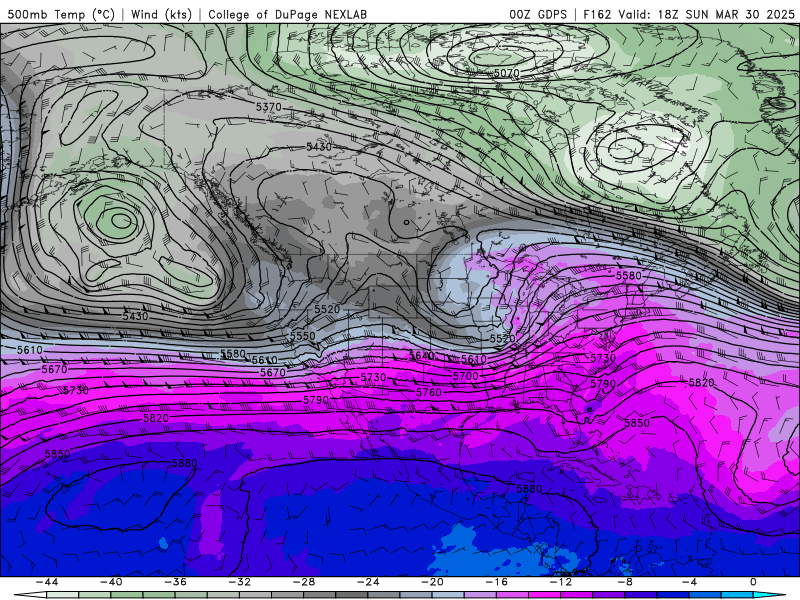Click the 5700 contour label
800x600 pixels.
[x=466, y=377]
